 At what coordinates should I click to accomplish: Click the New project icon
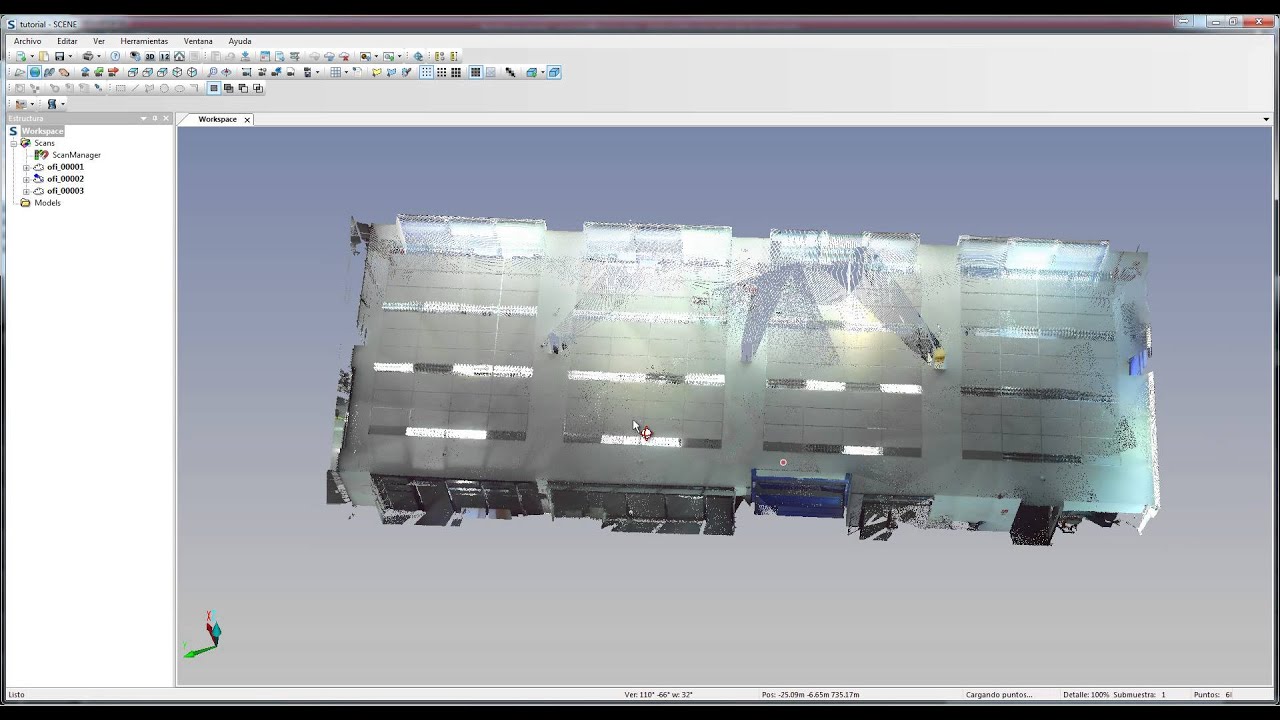[x=20, y=56]
